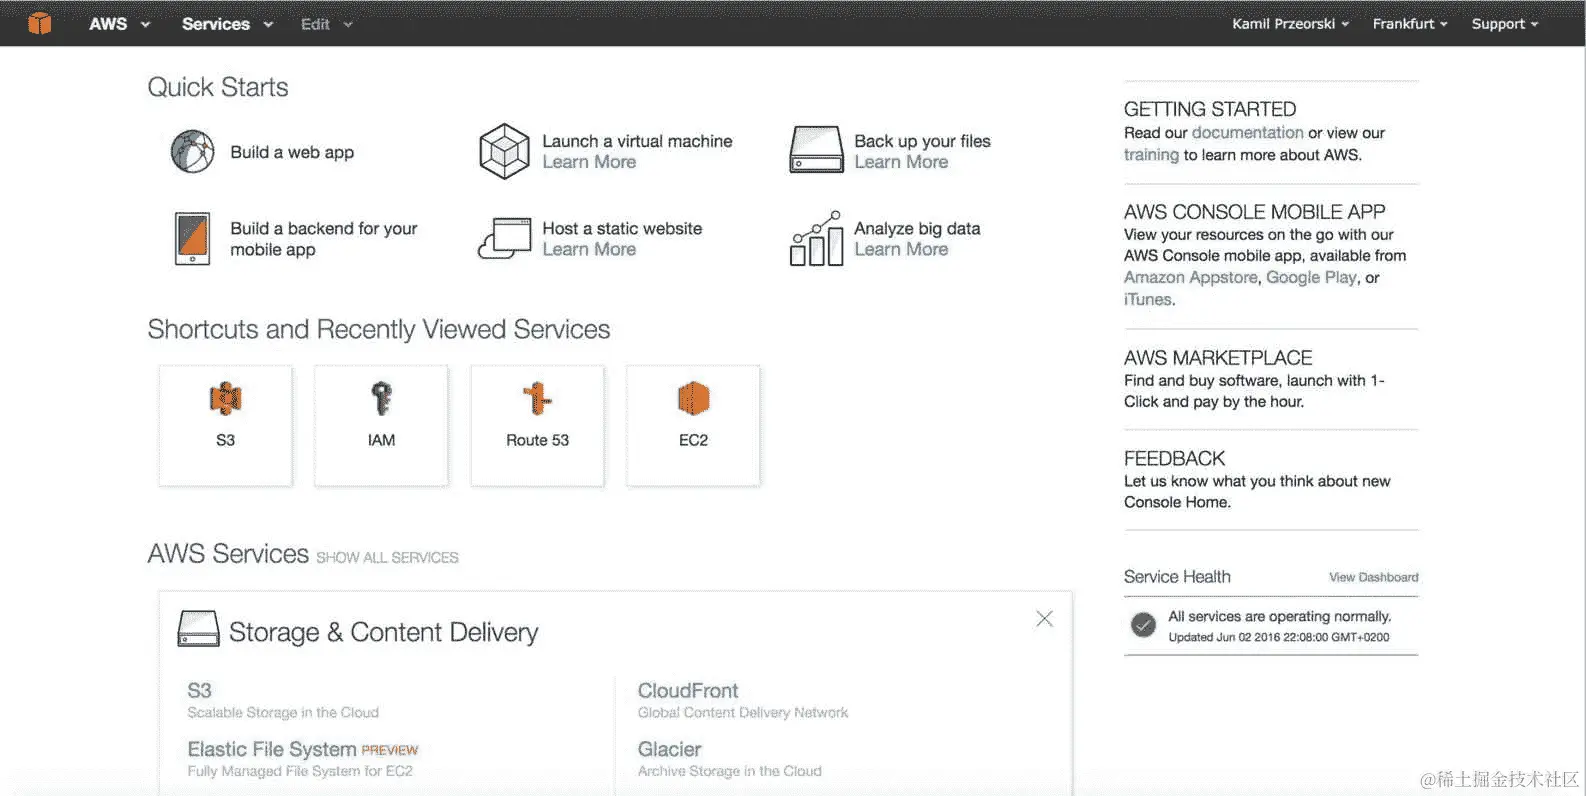Close the Storage & Content Delivery panel

1044,619
